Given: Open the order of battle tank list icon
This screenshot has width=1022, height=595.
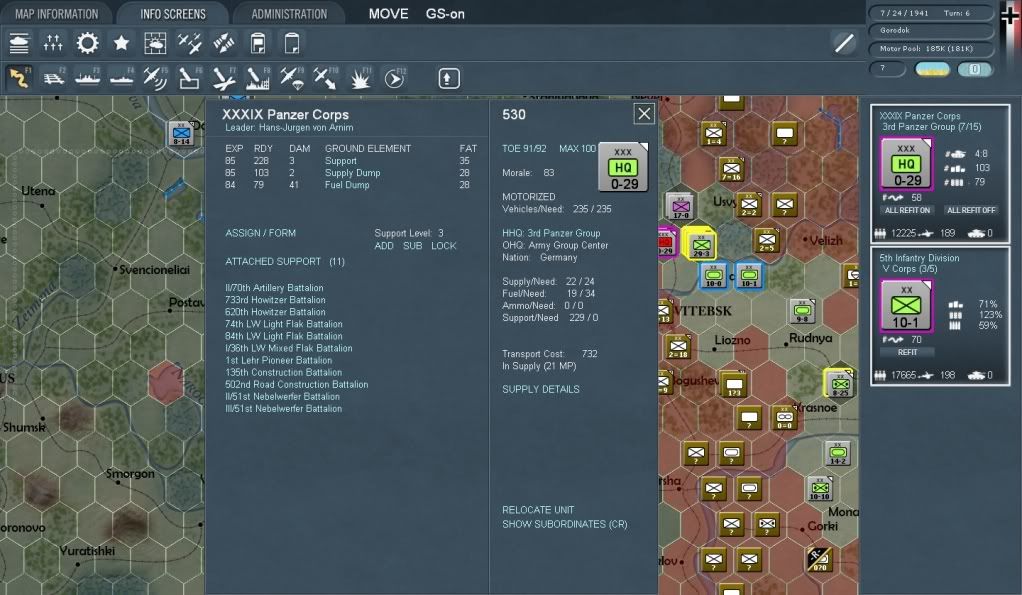Looking at the screenshot, I should pyautogui.click(x=19, y=43).
